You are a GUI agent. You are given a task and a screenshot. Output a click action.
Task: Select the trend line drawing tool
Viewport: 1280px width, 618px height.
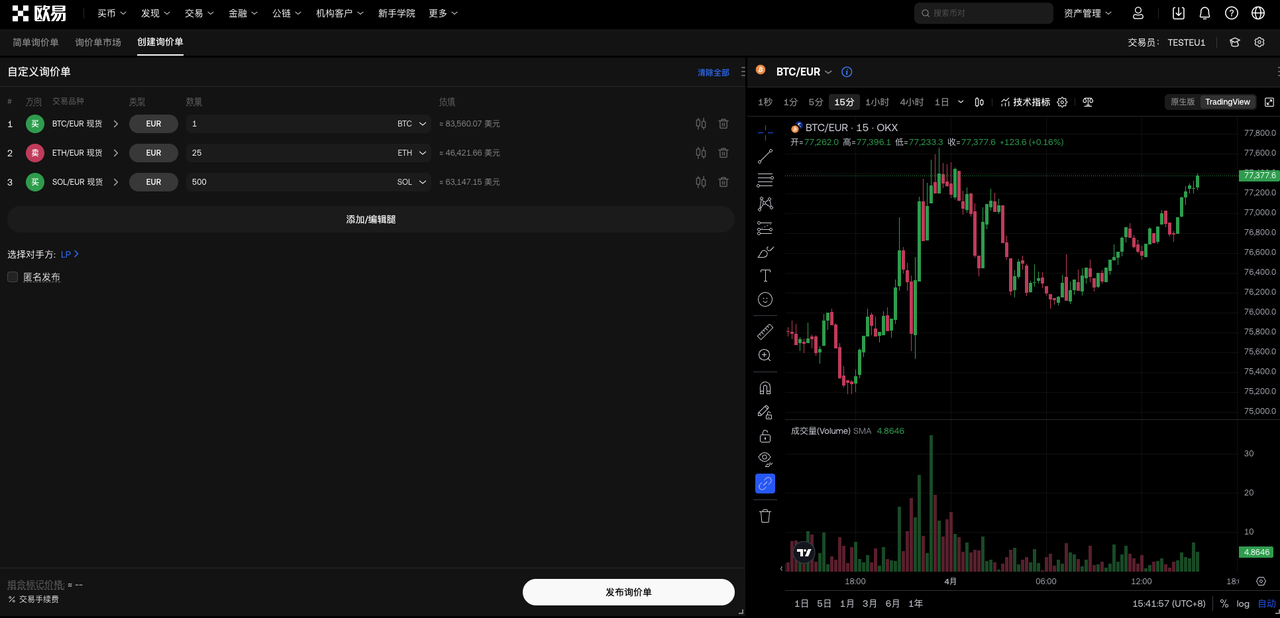(765, 155)
